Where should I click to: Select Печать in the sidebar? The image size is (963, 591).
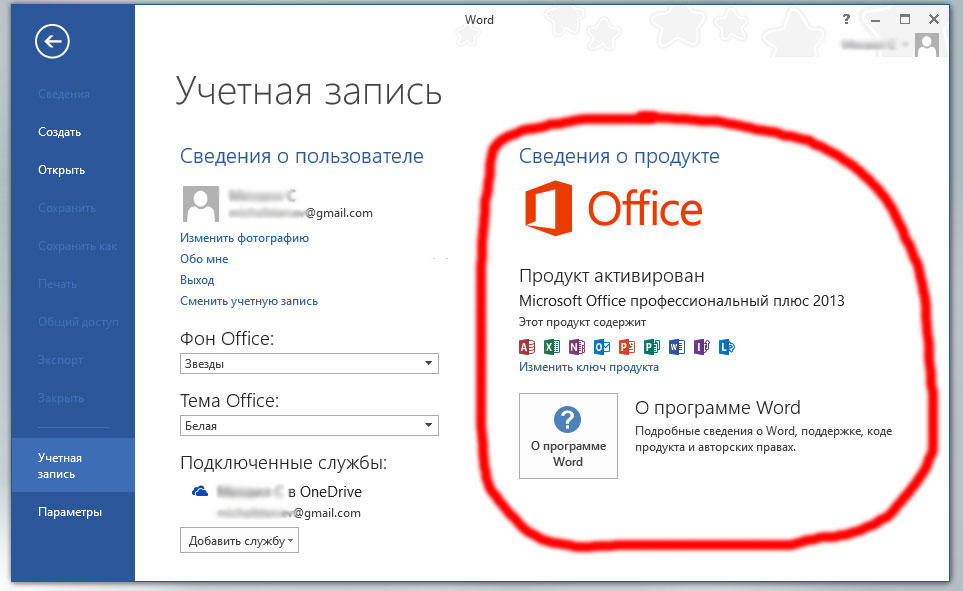pyautogui.click(x=57, y=284)
